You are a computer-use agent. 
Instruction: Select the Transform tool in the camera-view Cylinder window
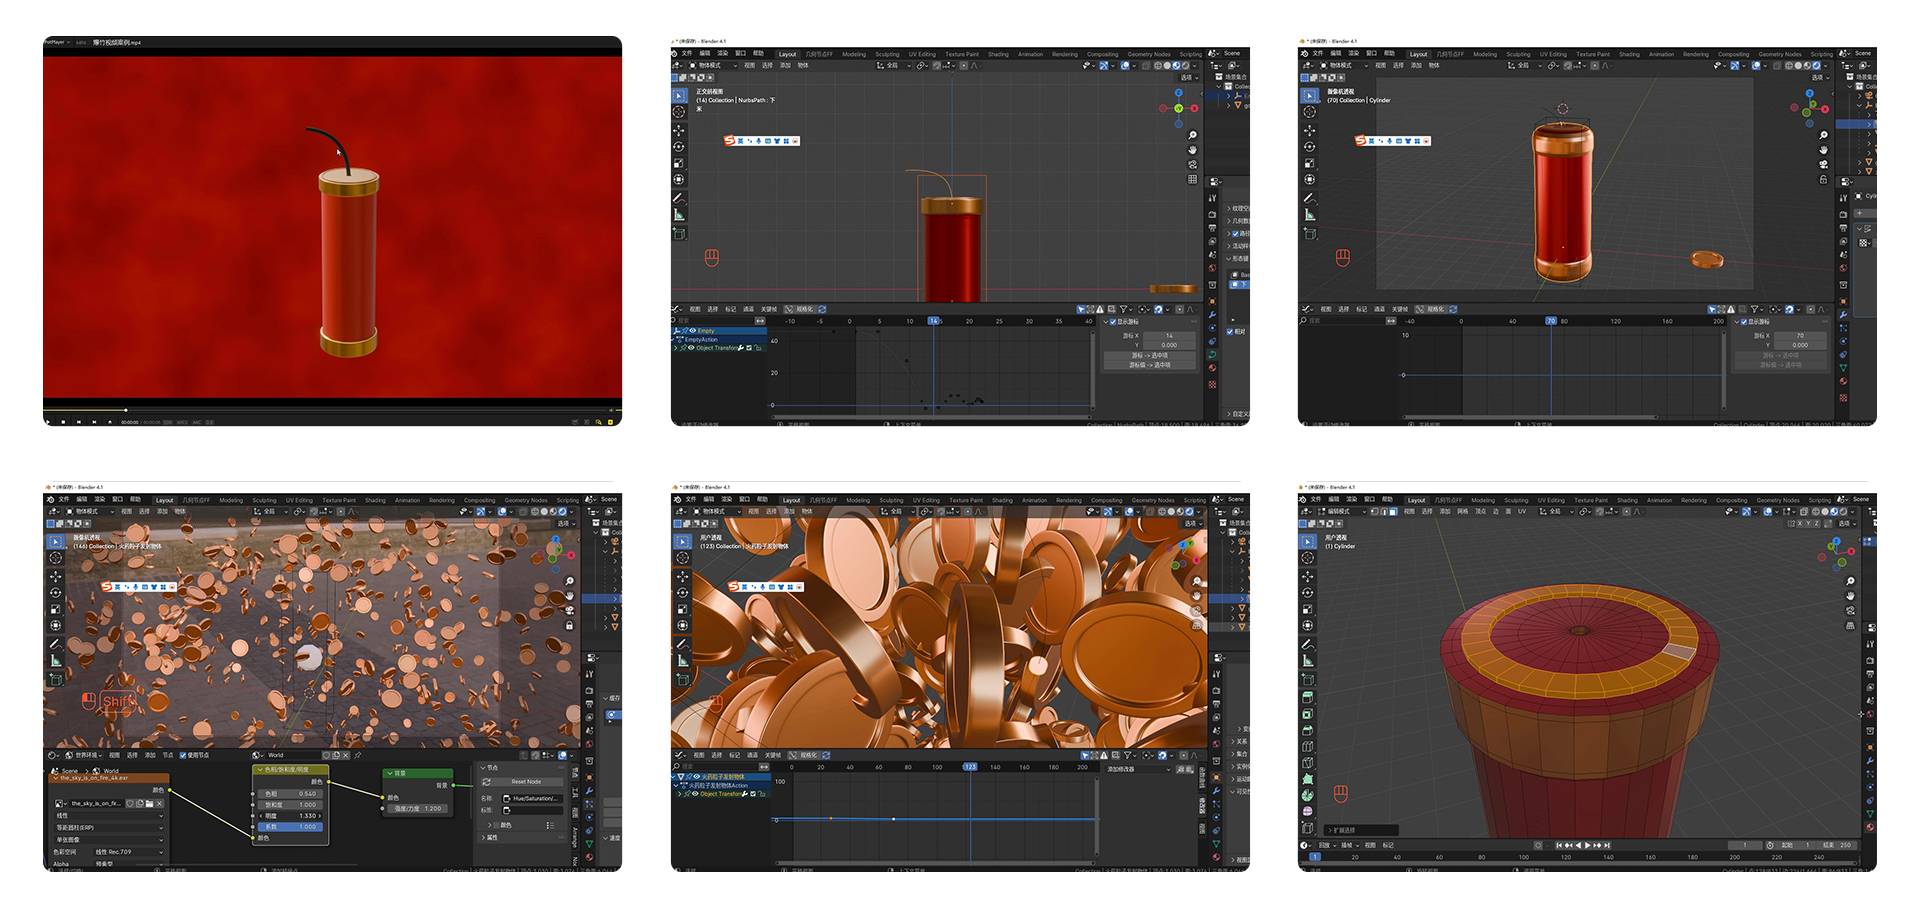pos(1309,180)
